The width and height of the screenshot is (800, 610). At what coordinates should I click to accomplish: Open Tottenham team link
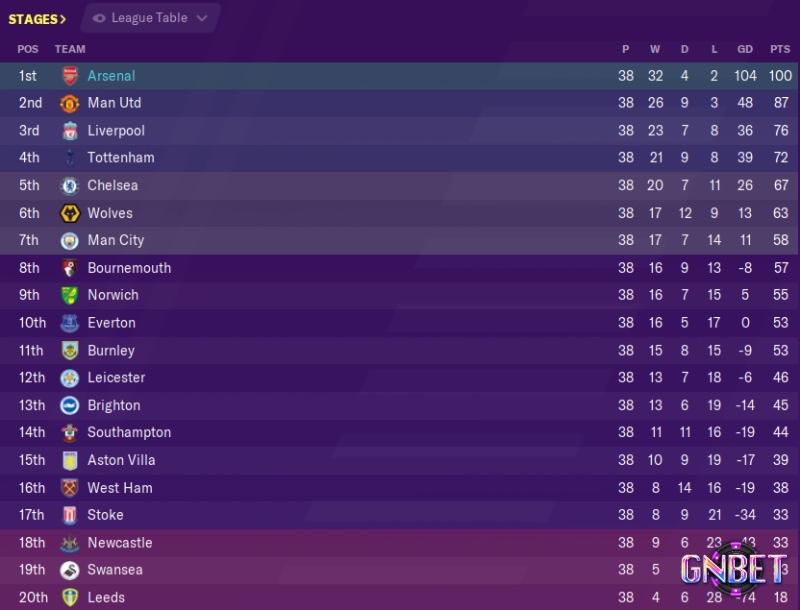(120, 158)
